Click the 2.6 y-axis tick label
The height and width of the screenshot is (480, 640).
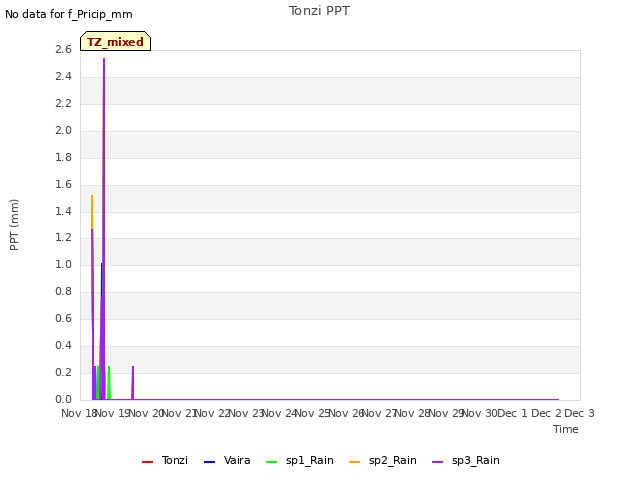coord(63,49)
